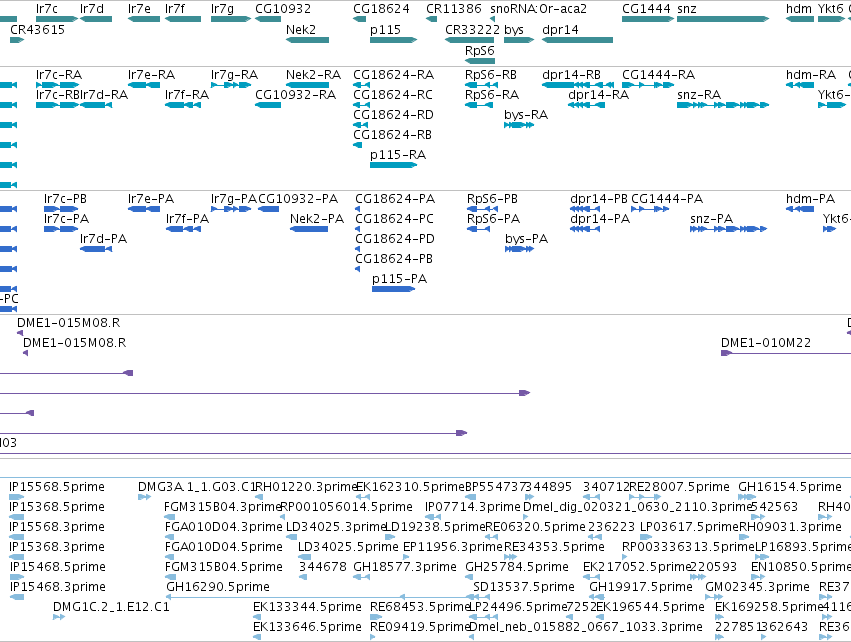Select the CG1444-PA protein label

coord(667,199)
